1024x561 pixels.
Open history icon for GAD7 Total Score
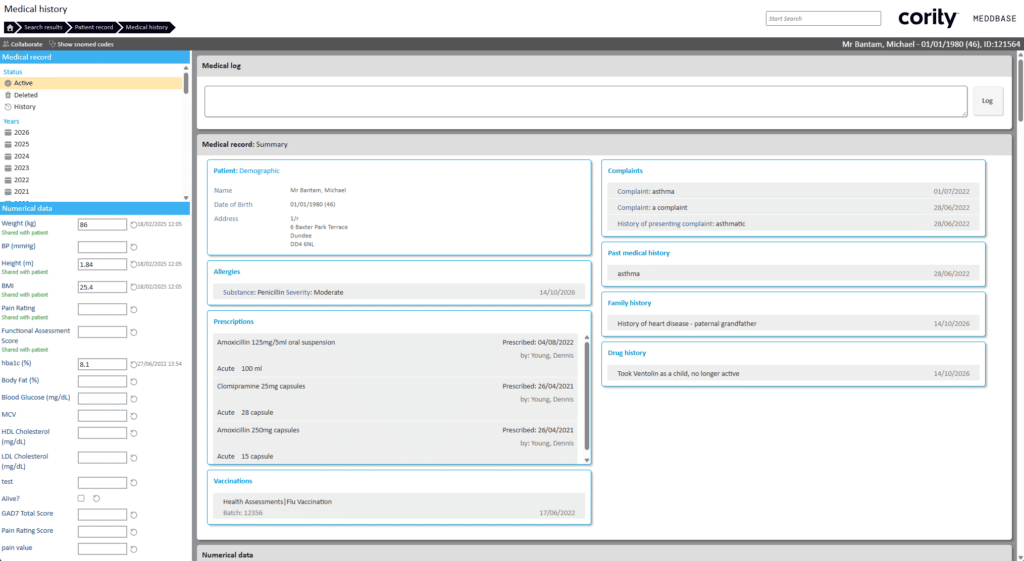click(x=133, y=515)
